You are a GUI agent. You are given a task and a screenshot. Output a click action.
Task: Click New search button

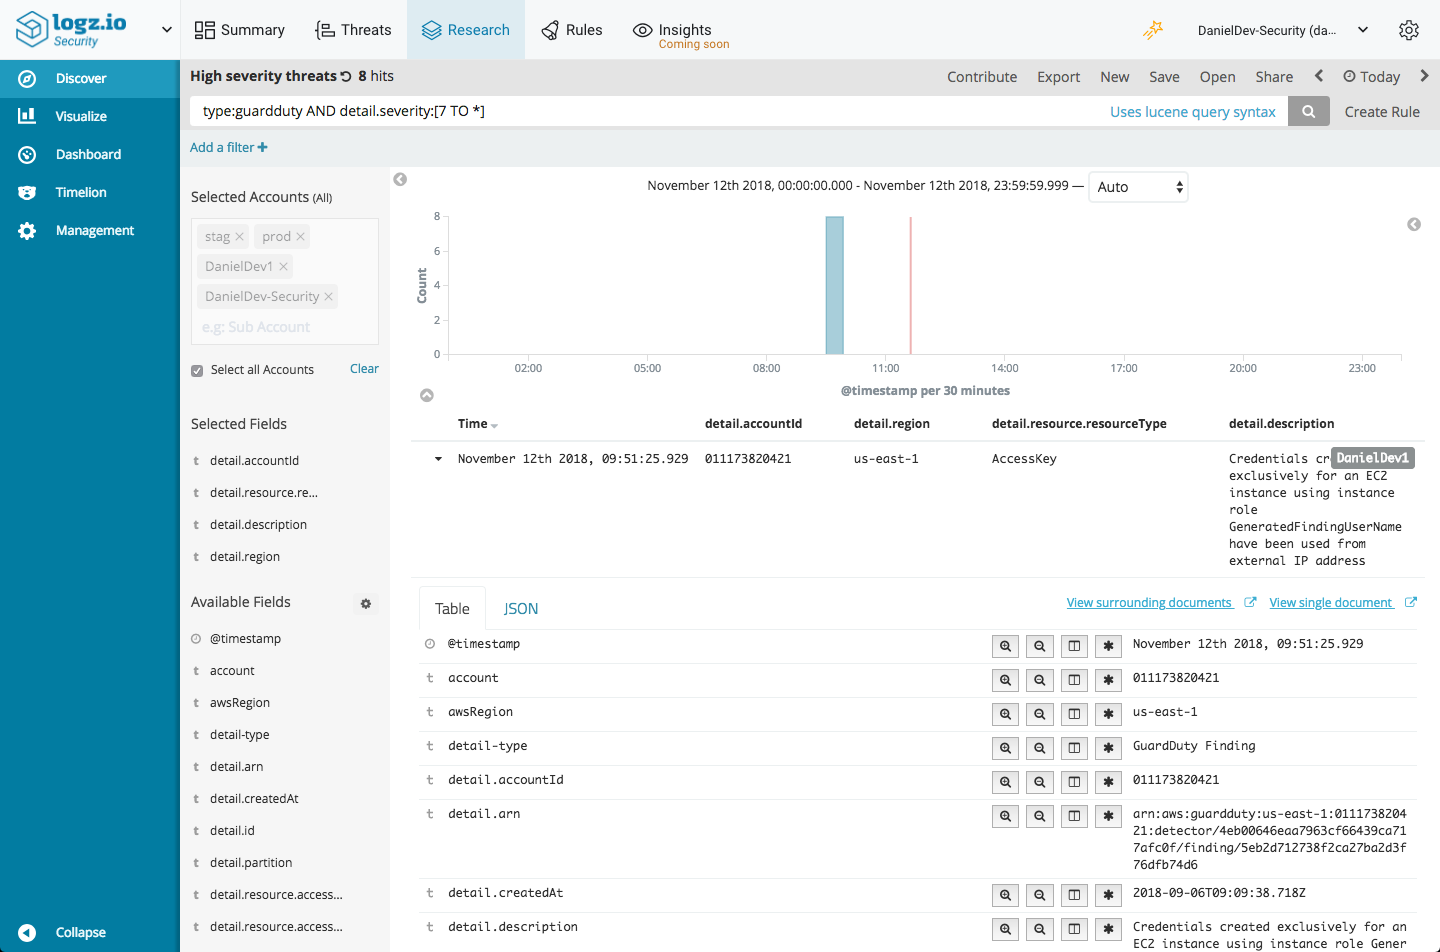tap(1114, 77)
